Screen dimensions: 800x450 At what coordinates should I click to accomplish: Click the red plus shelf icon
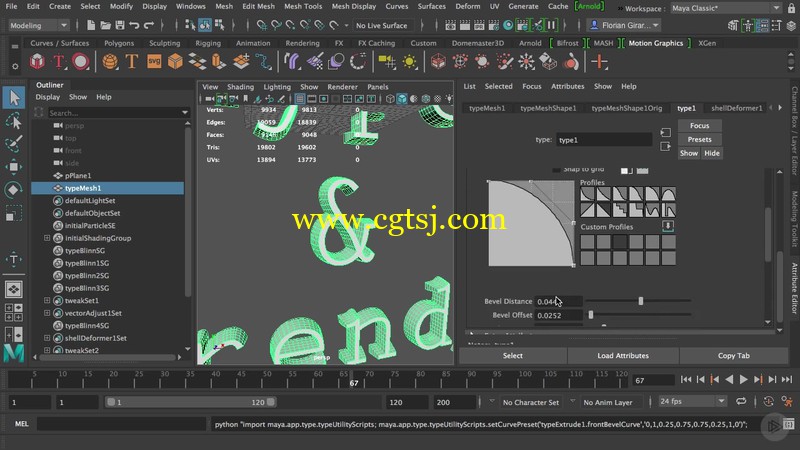click(599, 62)
